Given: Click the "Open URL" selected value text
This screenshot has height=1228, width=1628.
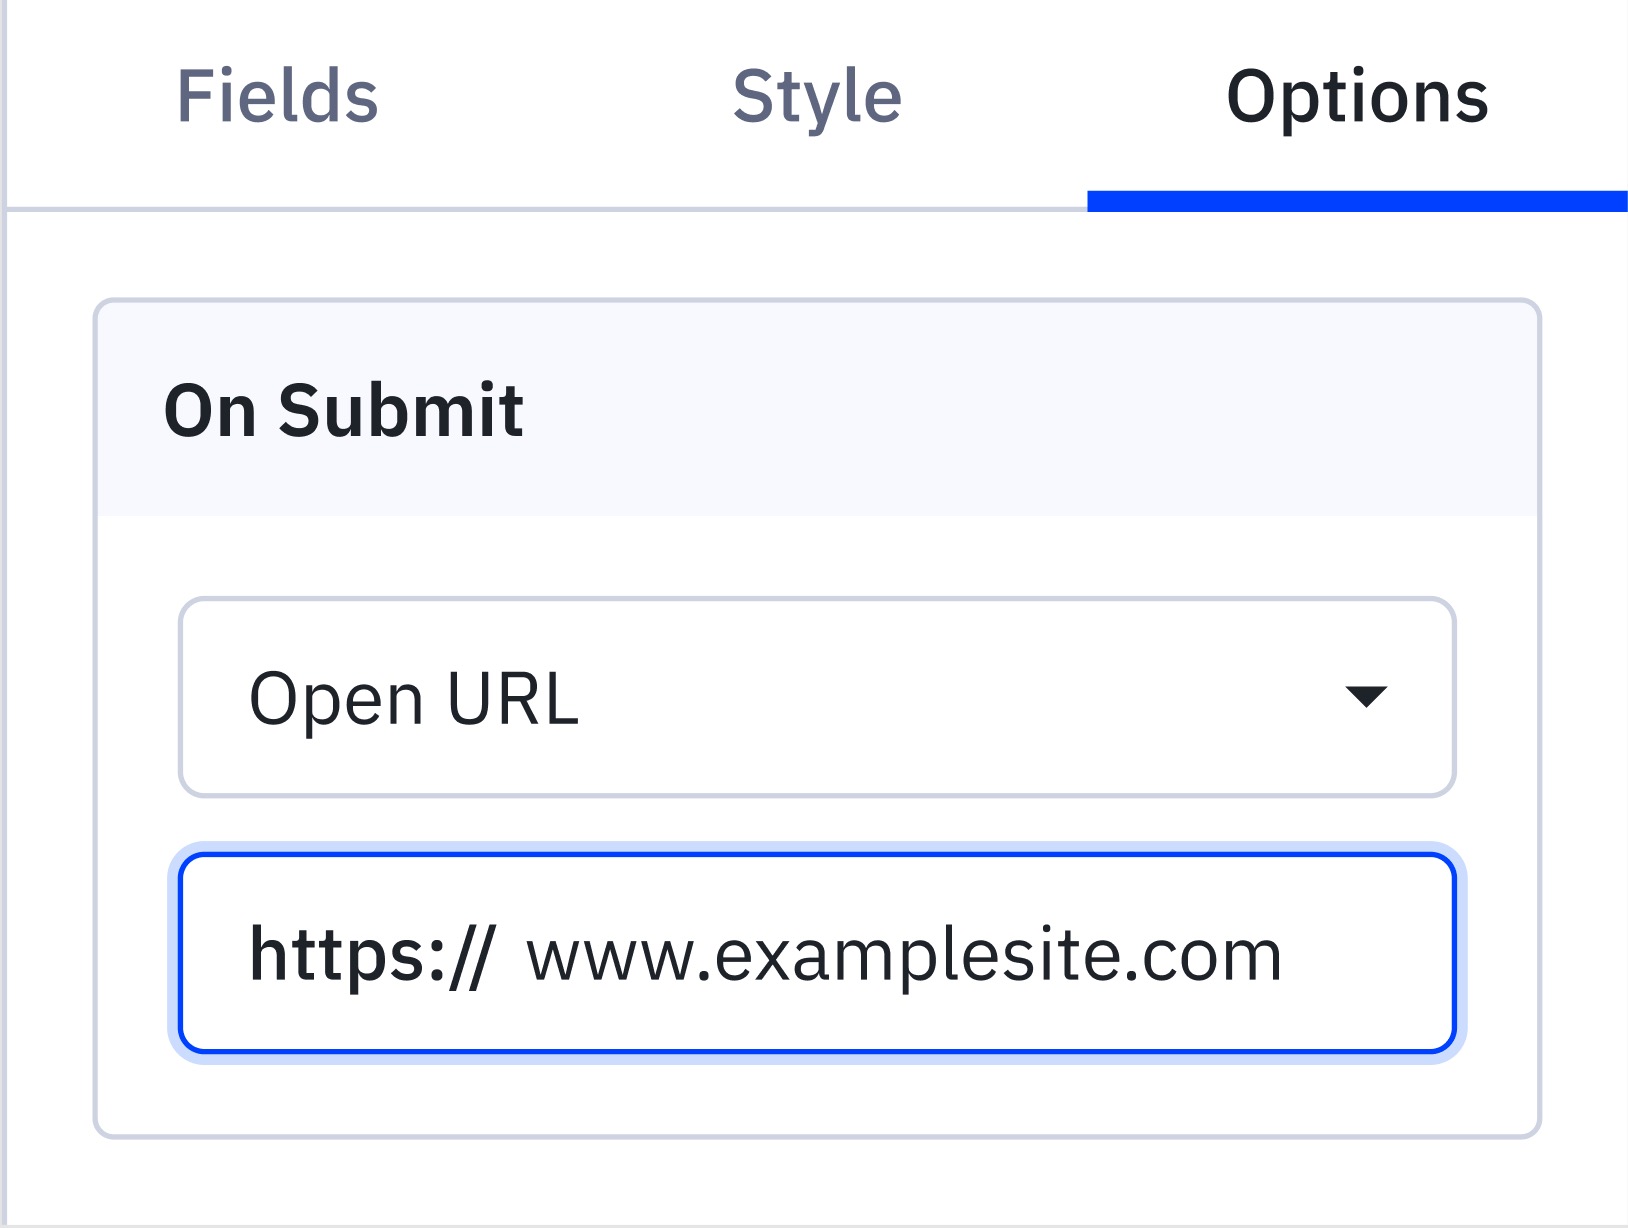Looking at the screenshot, I should tap(414, 699).
